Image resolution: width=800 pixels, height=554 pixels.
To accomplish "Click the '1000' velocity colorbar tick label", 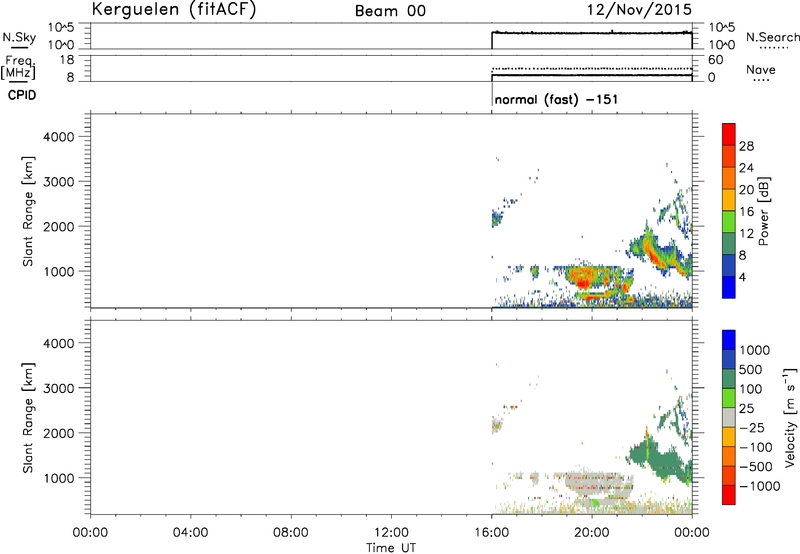I will pos(755,350).
